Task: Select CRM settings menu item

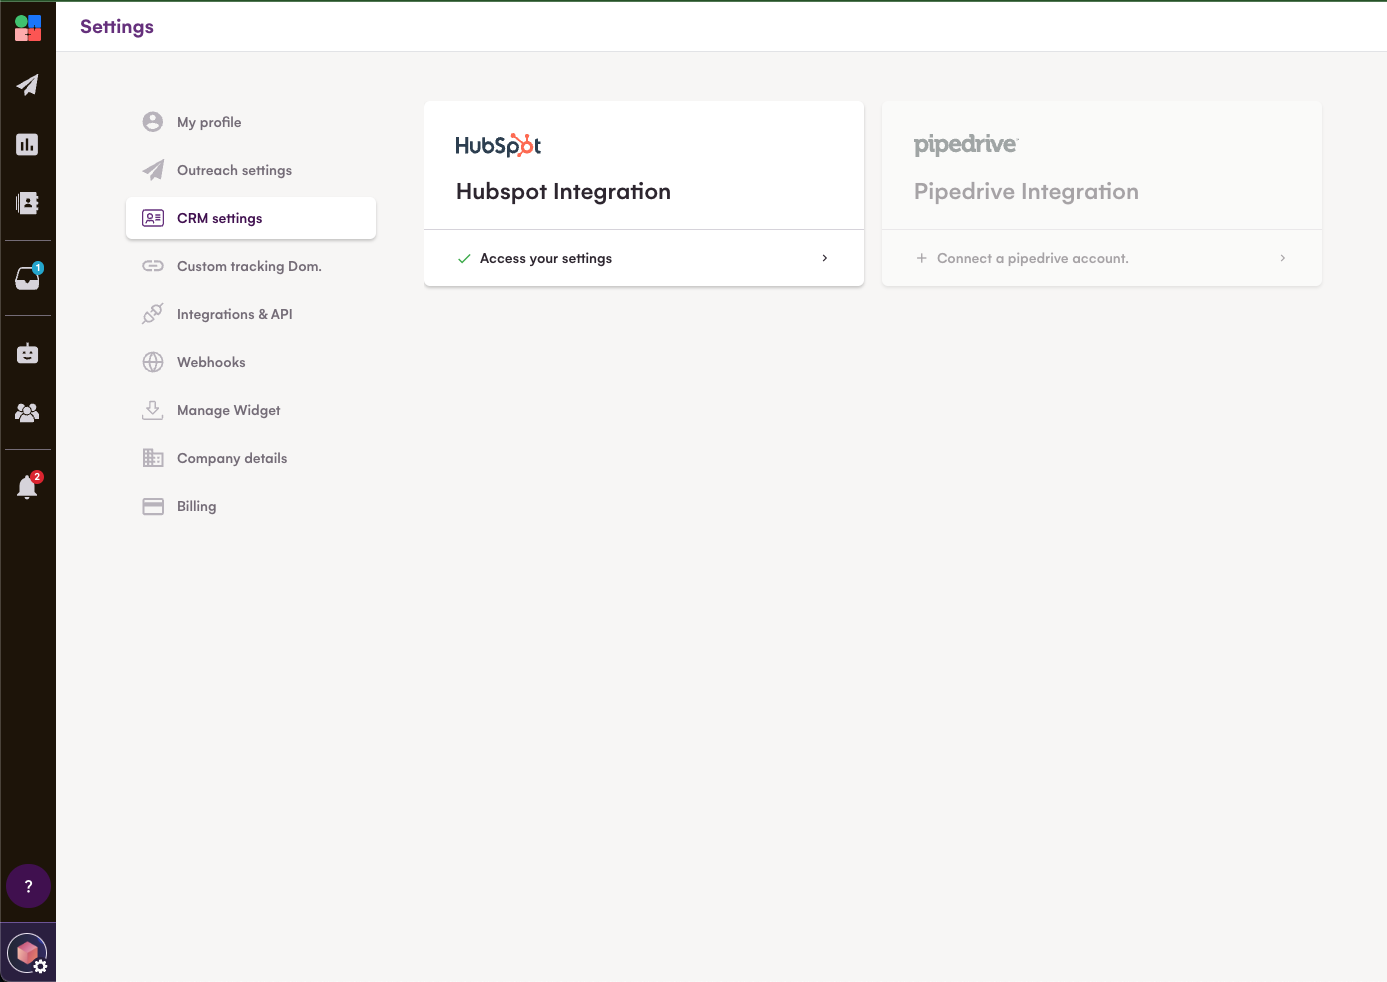Action: pos(251,218)
